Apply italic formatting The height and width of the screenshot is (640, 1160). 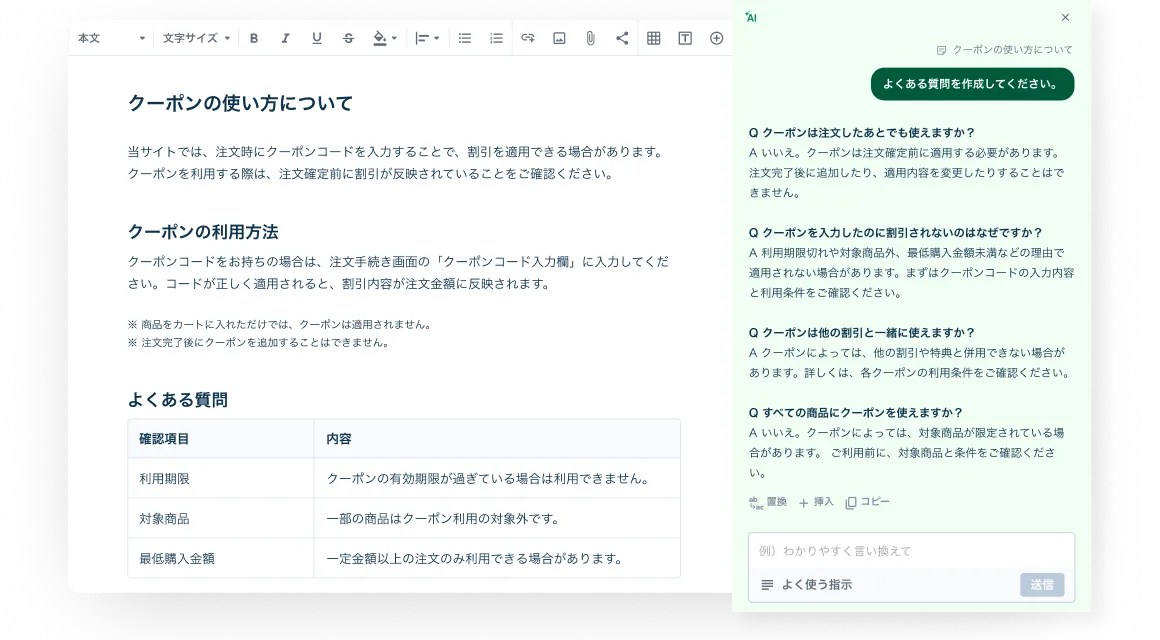tap(285, 38)
